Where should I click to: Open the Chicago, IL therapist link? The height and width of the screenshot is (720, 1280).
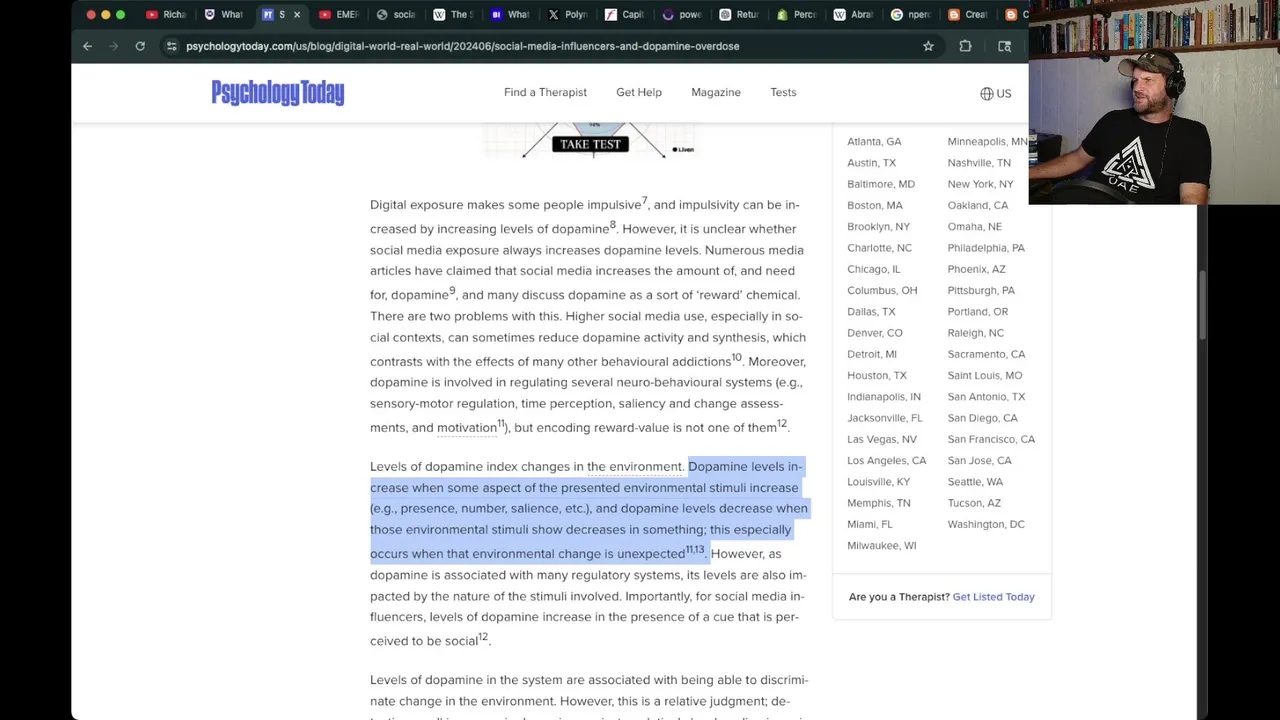pos(873,269)
